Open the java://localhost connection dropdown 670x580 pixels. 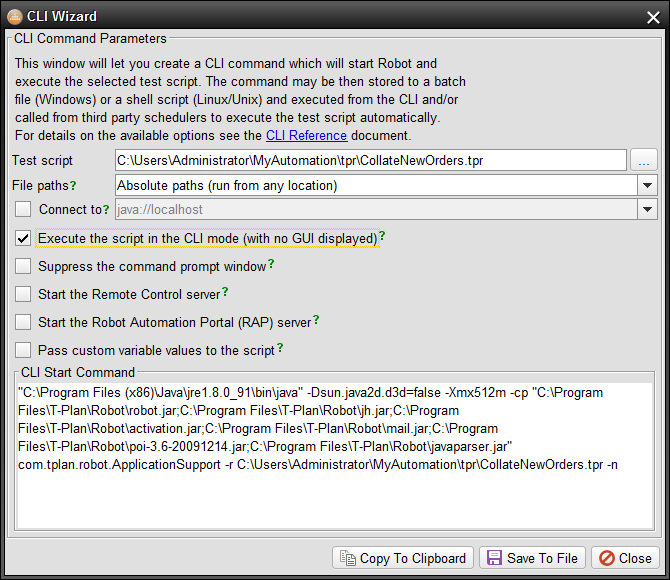[x=647, y=210]
